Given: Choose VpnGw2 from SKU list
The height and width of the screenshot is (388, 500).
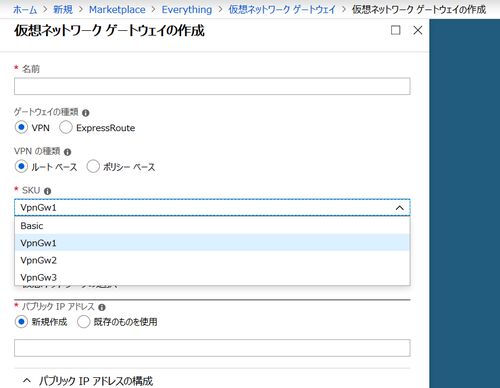Looking at the screenshot, I should (x=212, y=260).
